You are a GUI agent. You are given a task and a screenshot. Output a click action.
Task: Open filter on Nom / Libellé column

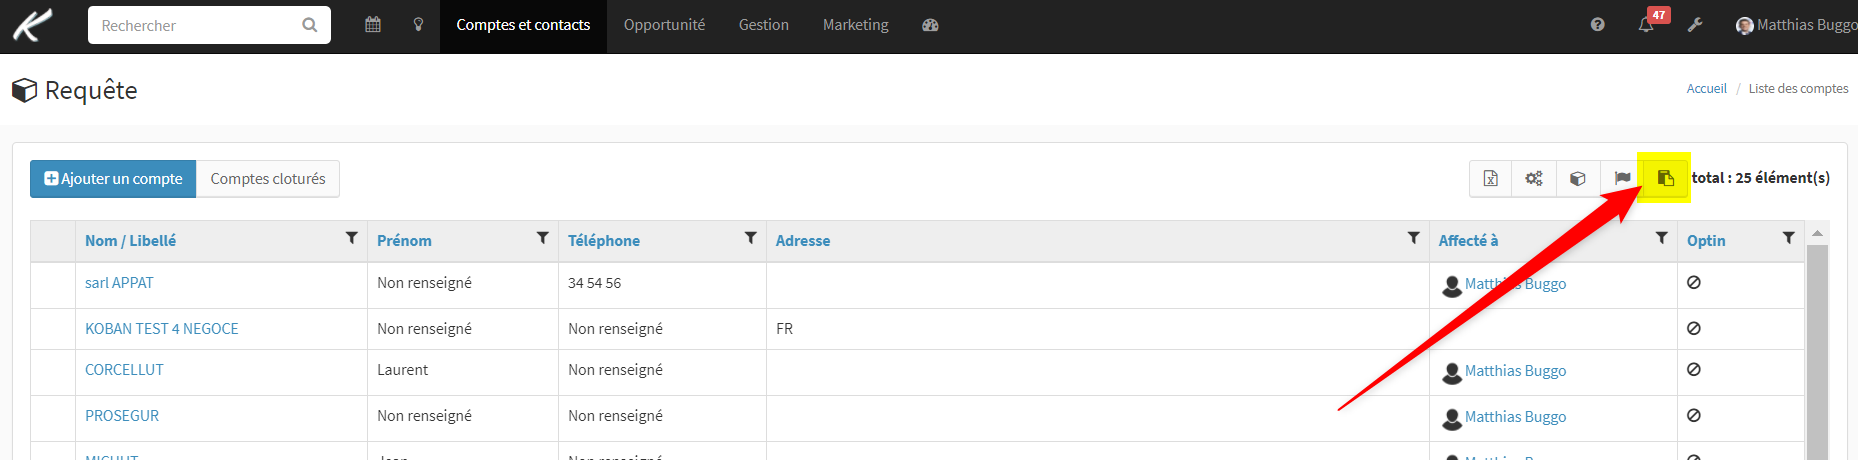(352, 238)
